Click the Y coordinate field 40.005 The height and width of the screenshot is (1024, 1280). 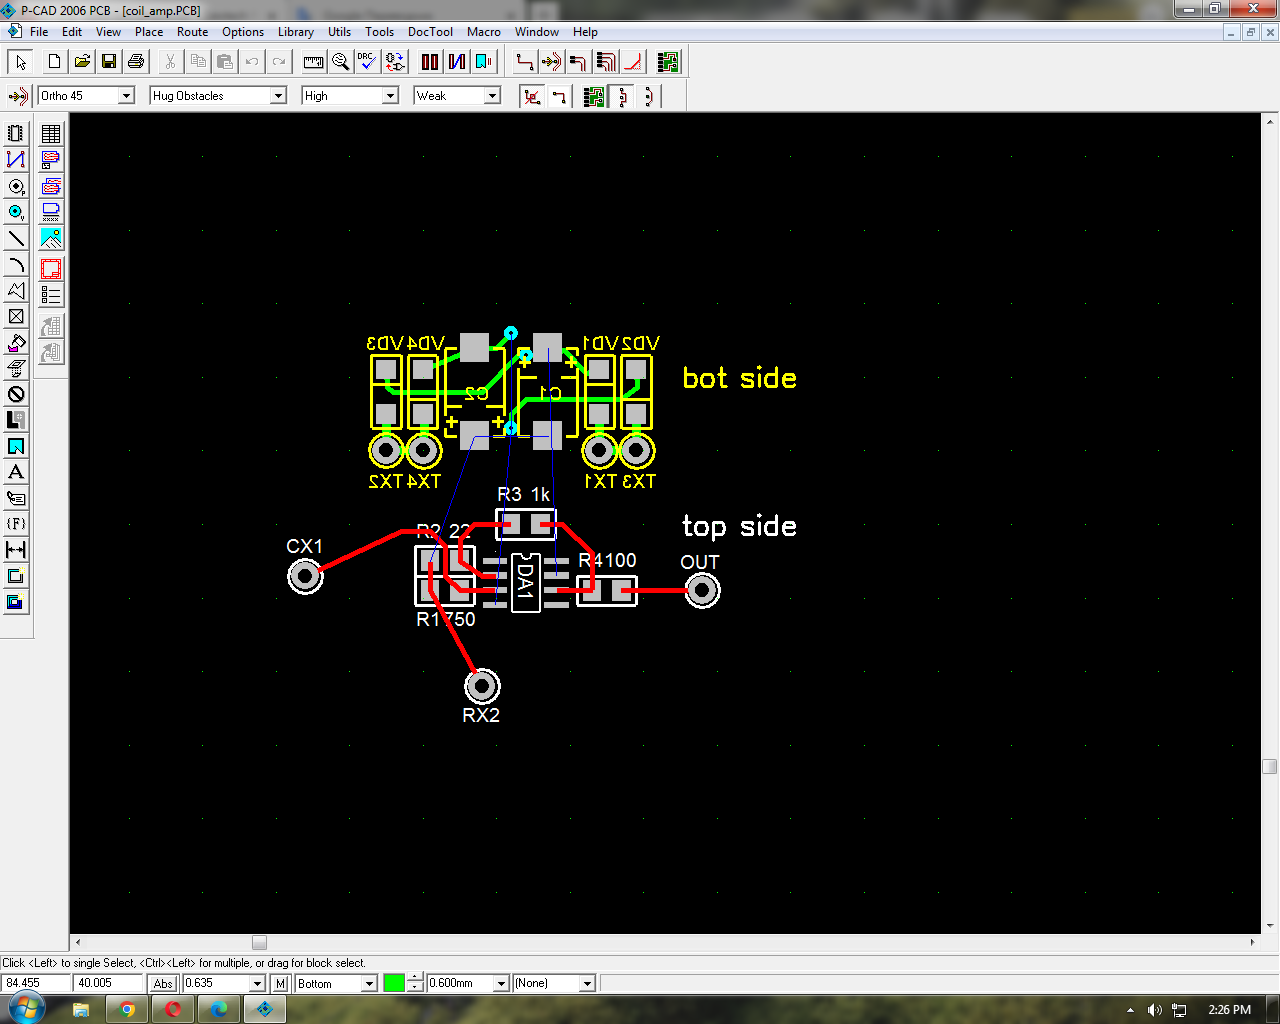(108, 984)
